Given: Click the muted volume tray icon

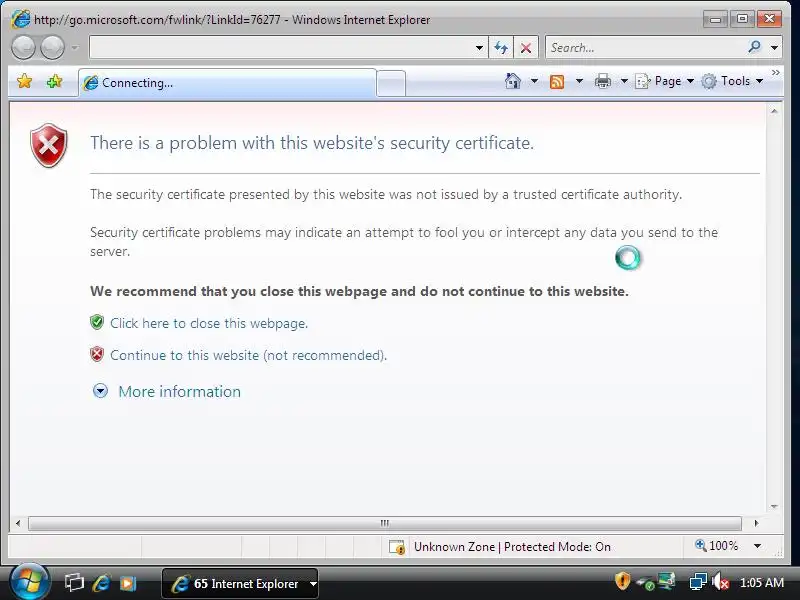Looking at the screenshot, I should (x=720, y=582).
